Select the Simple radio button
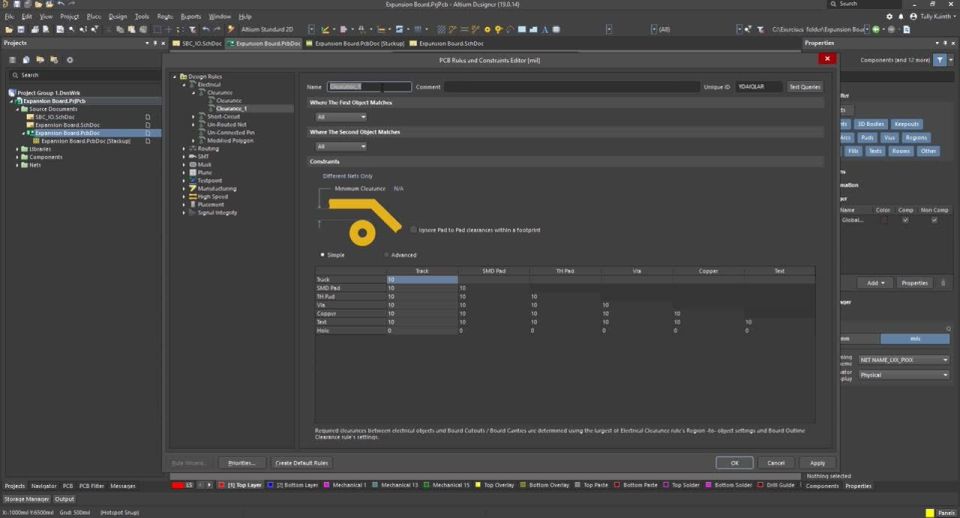Screen dimensions: 960x518 323,255
